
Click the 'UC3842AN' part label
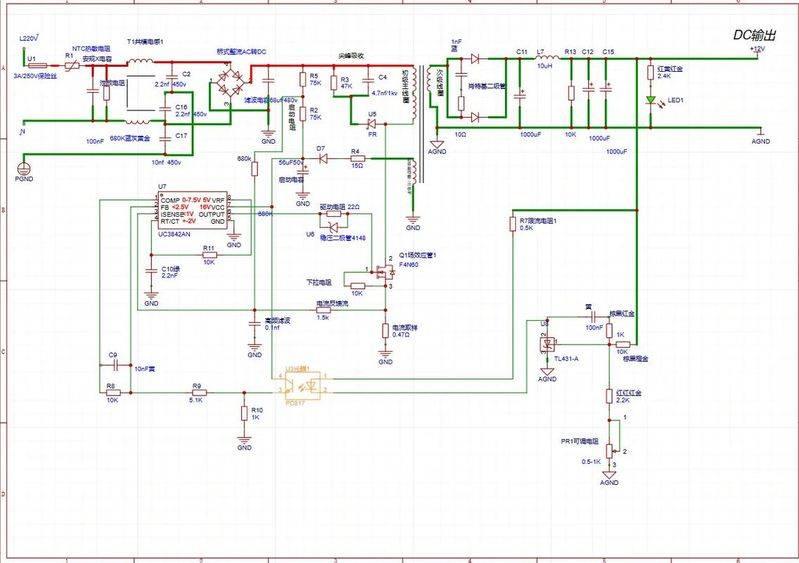pos(174,234)
